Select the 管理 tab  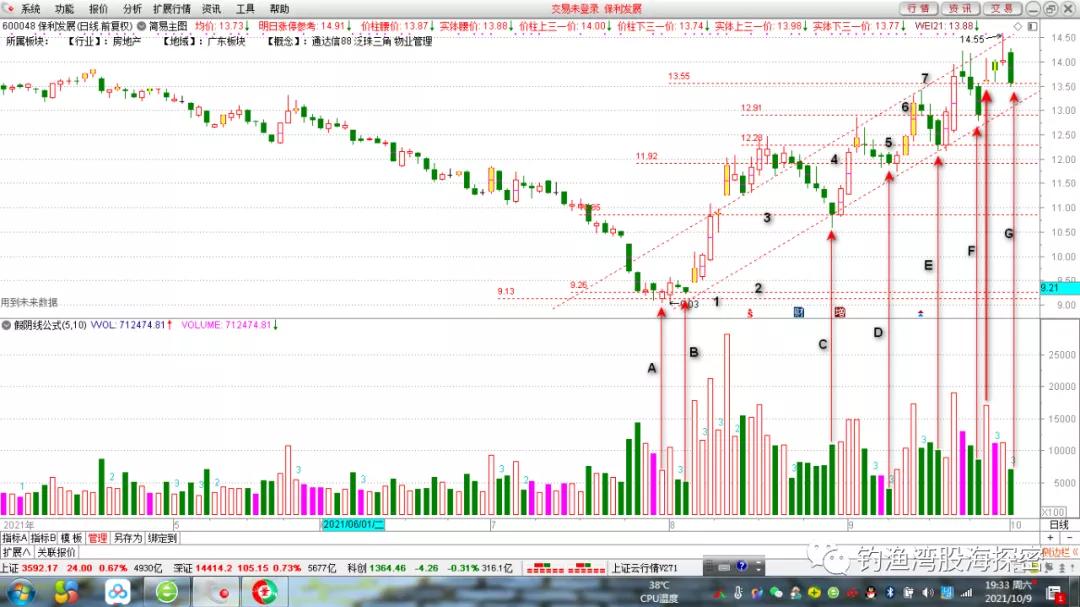coord(97,538)
